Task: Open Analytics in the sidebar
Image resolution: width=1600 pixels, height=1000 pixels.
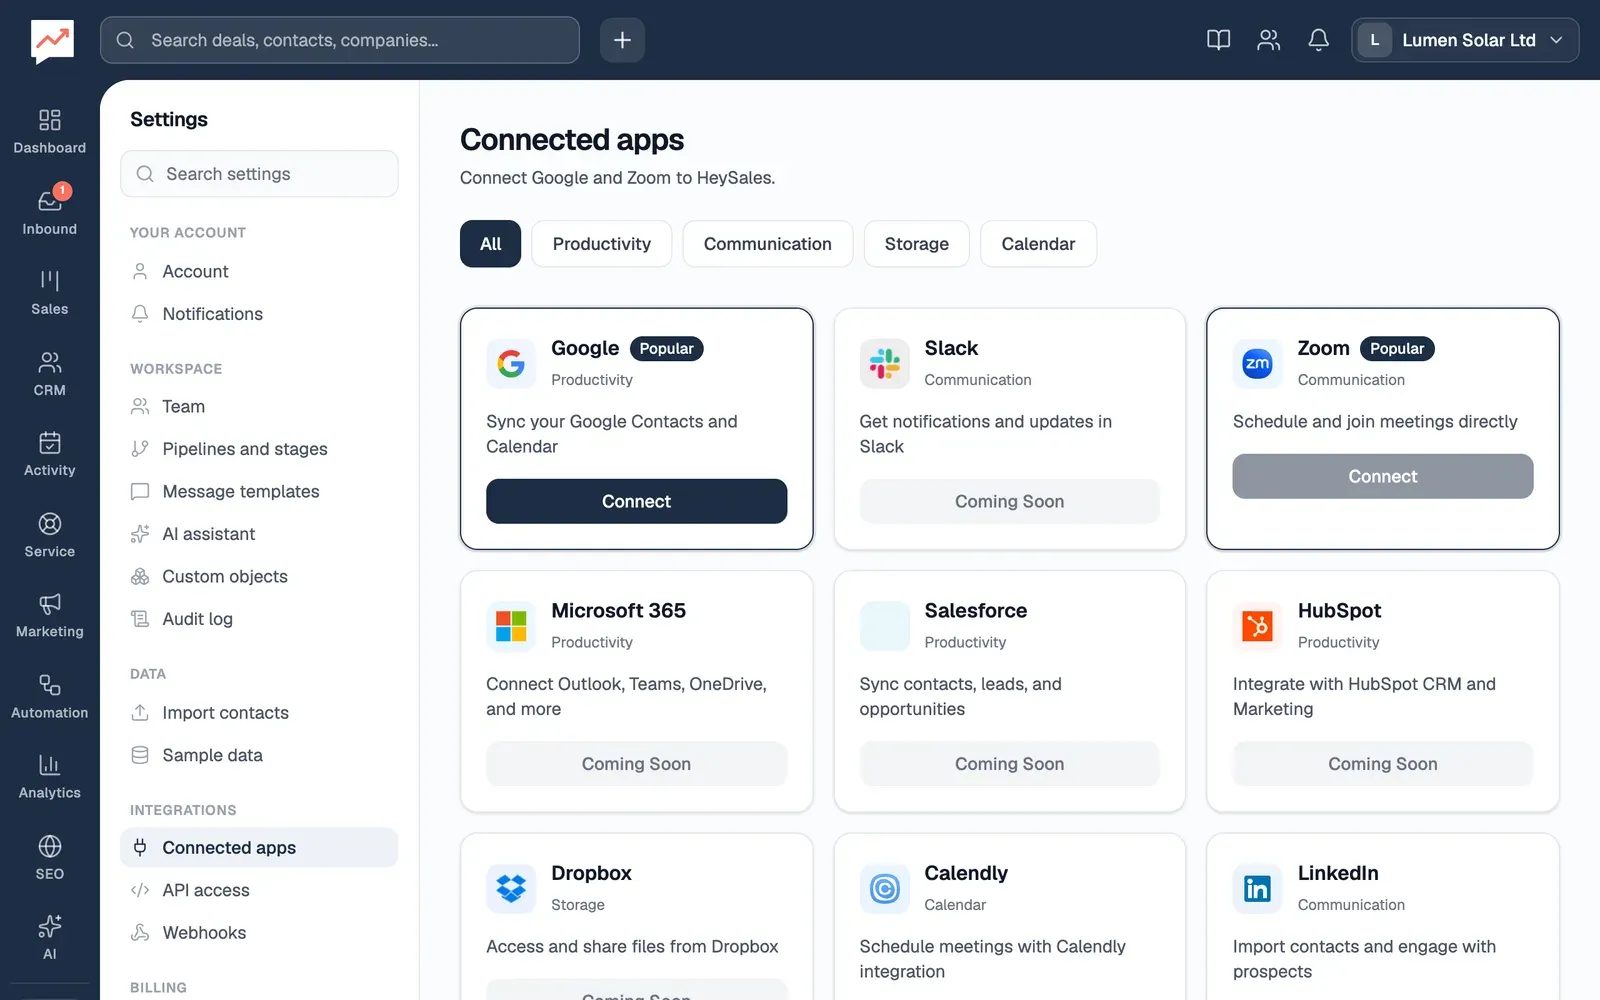Action: [49, 777]
